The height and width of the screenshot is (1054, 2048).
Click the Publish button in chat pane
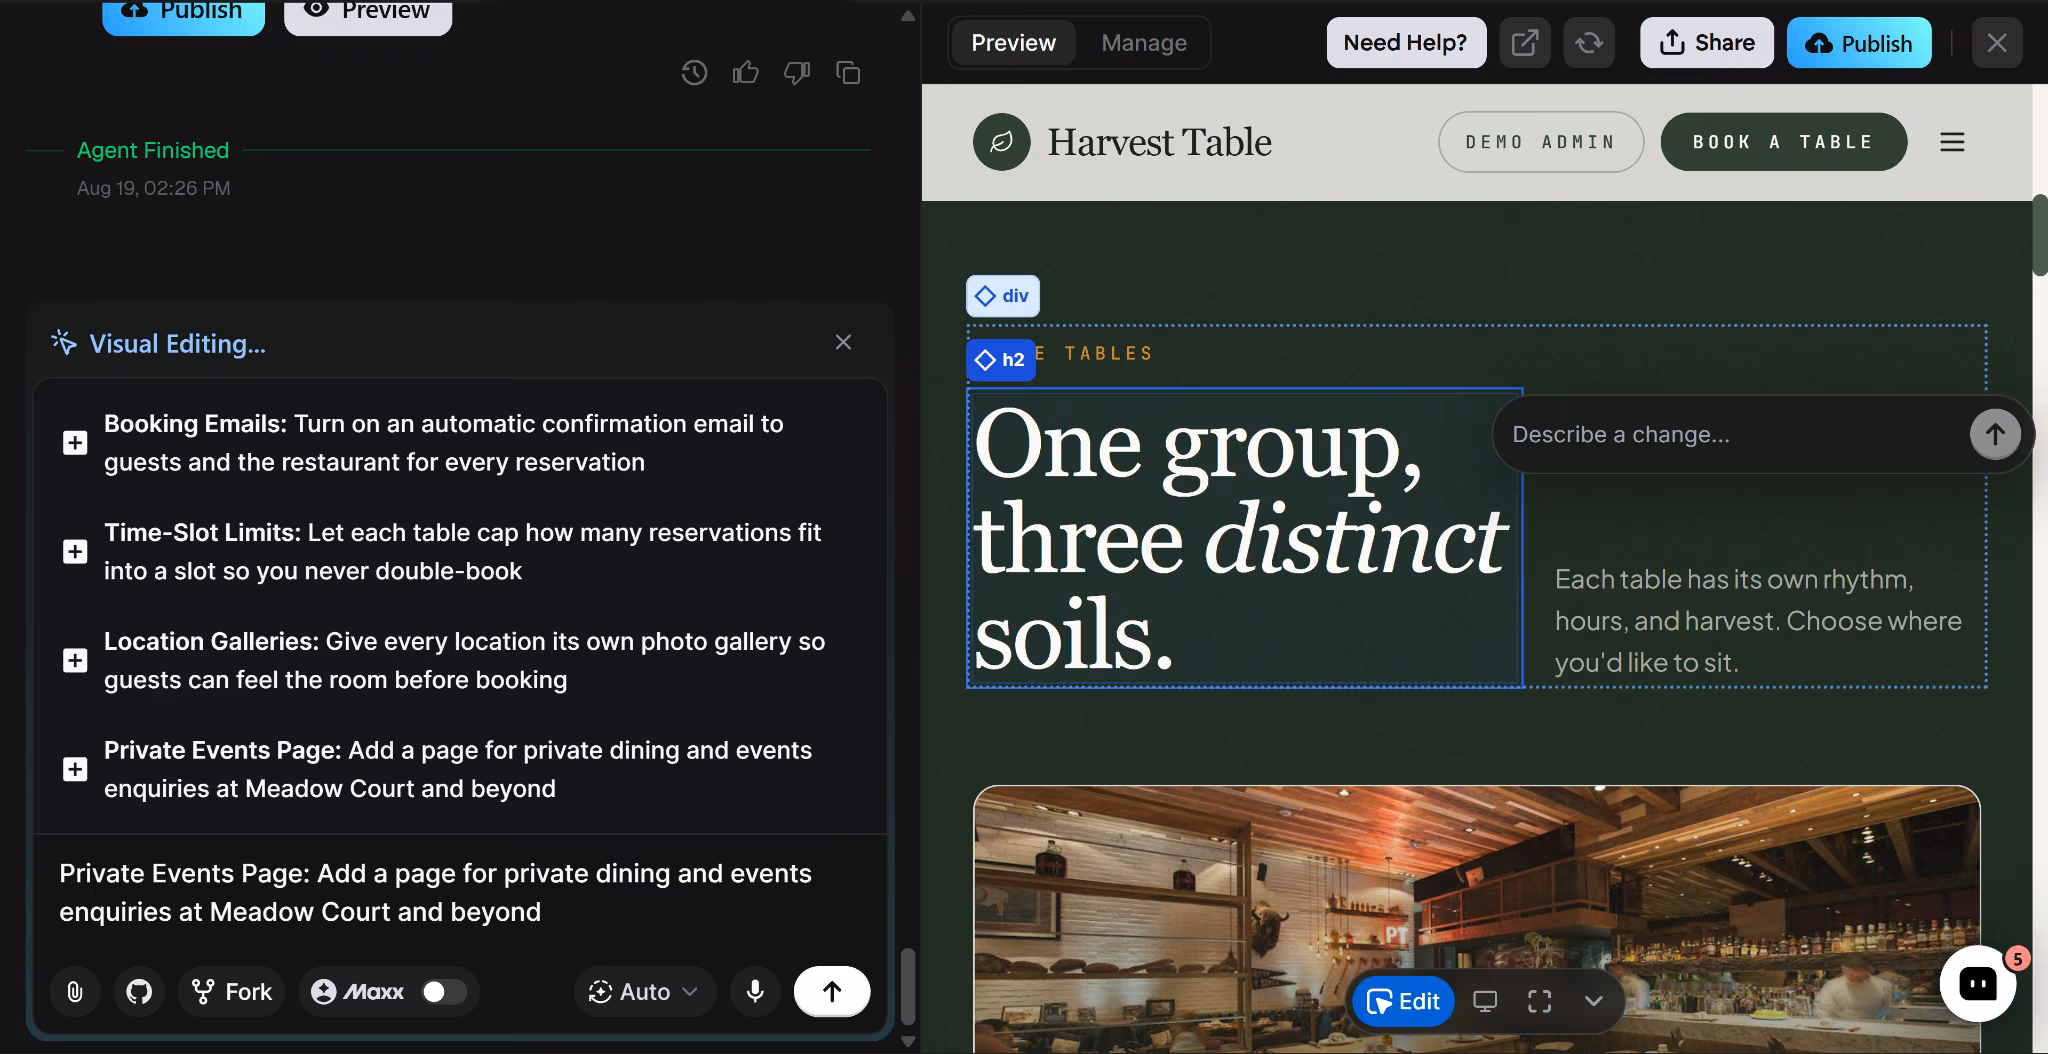pyautogui.click(x=183, y=14)
